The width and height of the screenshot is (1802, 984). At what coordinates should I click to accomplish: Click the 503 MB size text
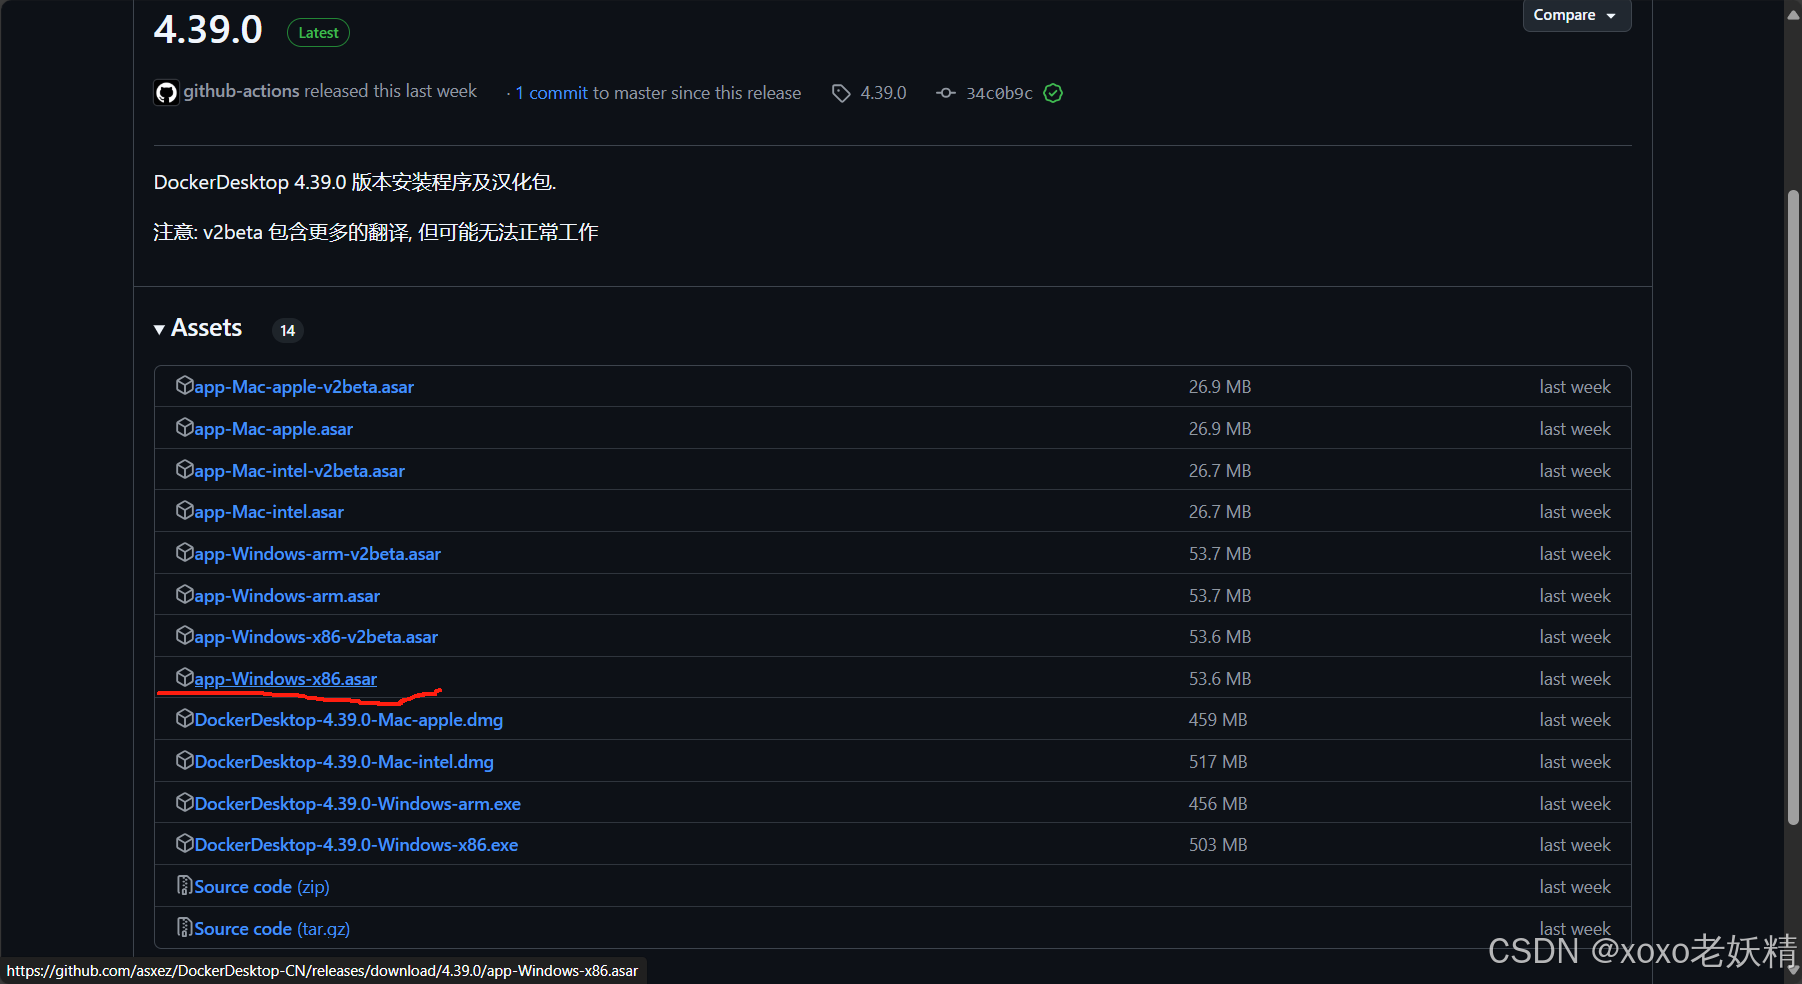coord(1218,845)
